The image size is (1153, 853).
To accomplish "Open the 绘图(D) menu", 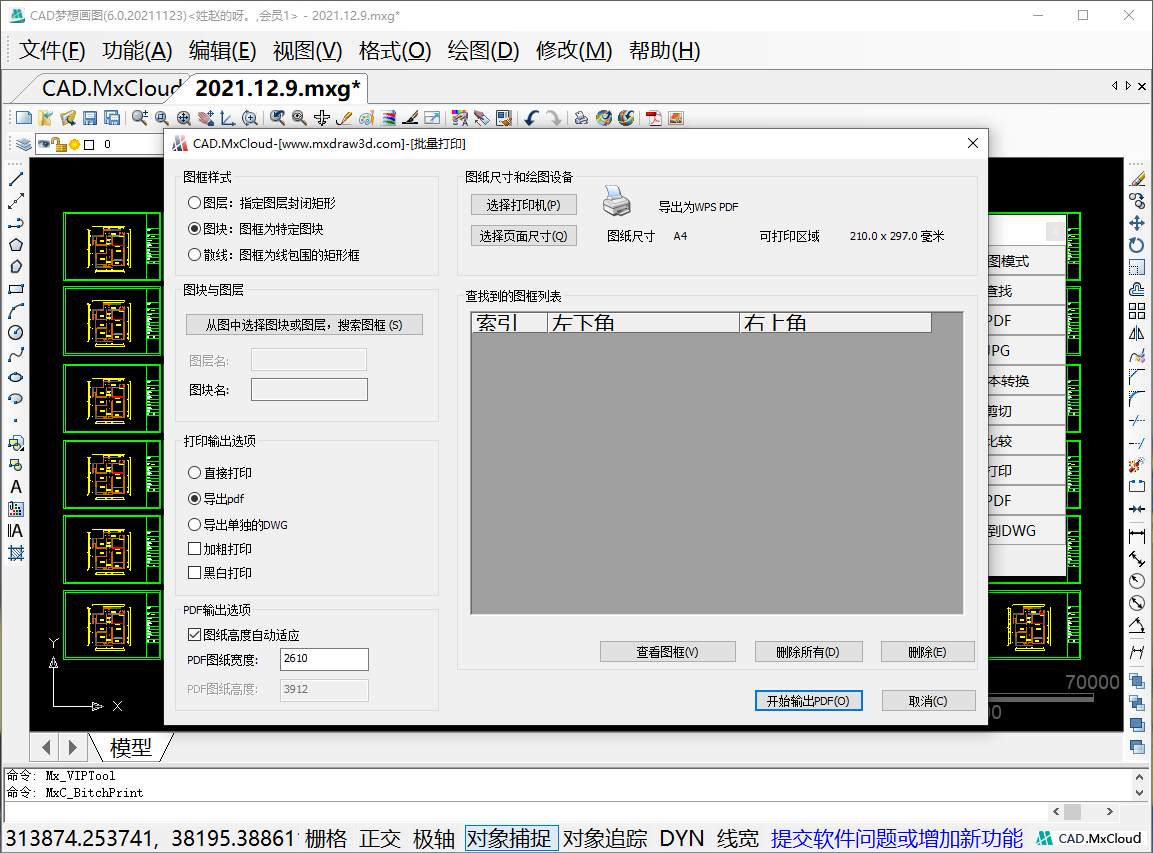I will click(x=484, y=51).
